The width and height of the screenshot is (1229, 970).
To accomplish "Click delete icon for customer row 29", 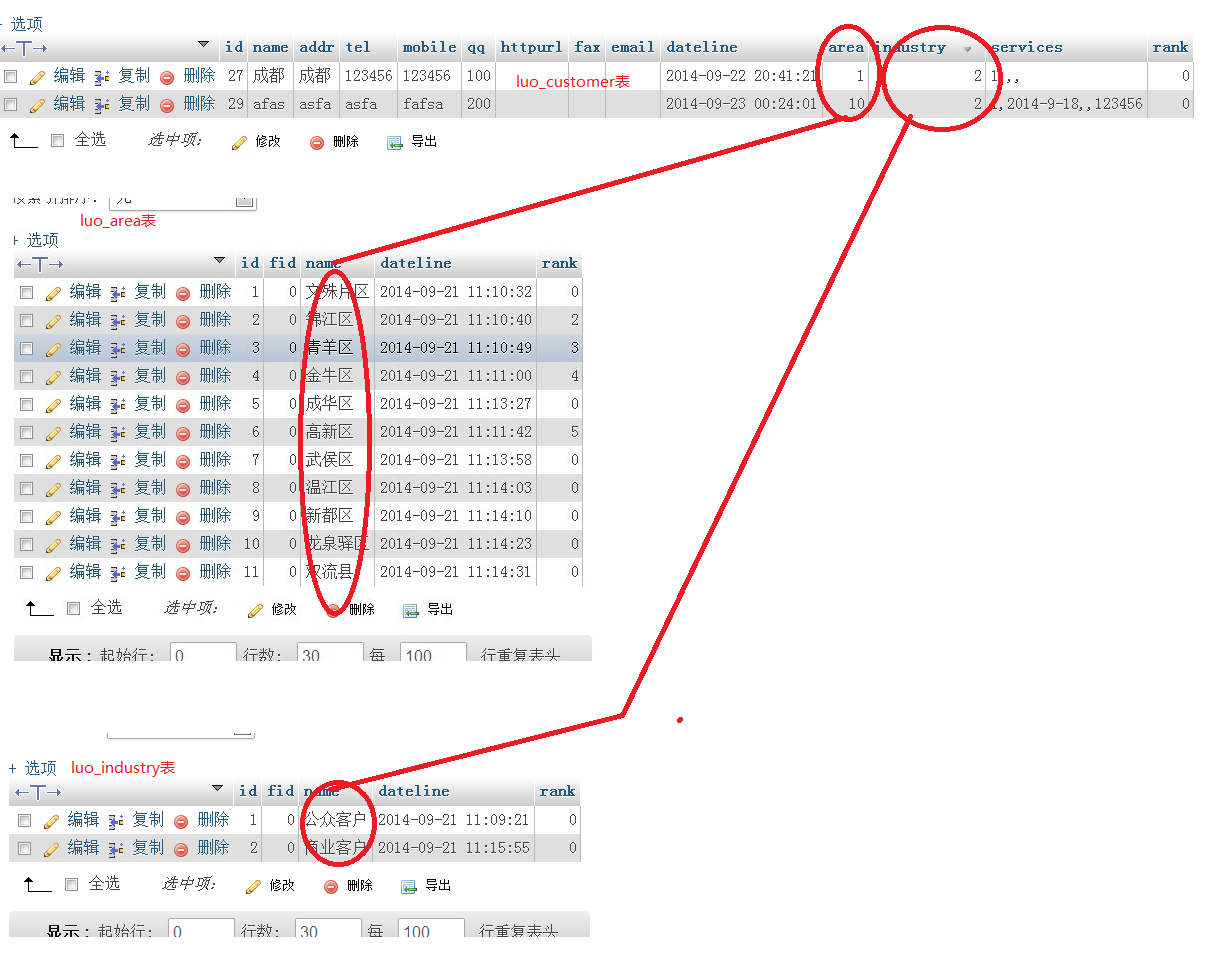I will [x=167, y=105].
